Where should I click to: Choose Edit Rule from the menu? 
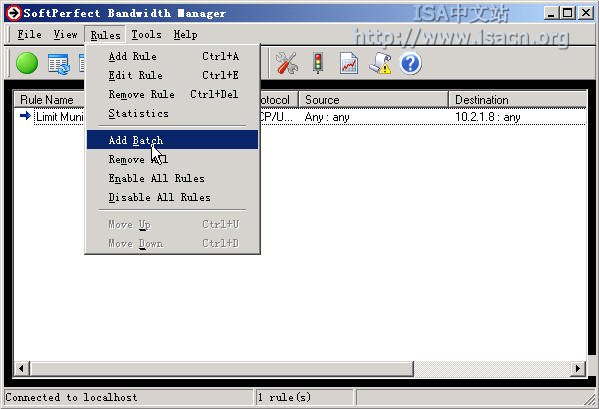173,75
